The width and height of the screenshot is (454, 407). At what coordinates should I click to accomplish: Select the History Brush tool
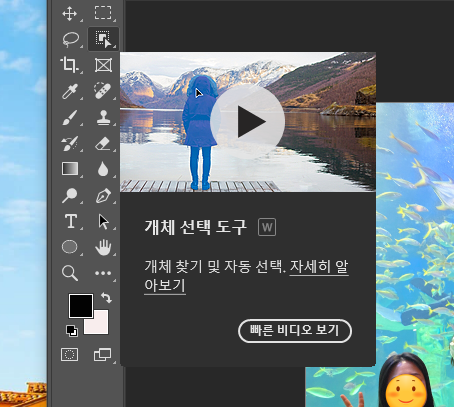pos(70,143)
